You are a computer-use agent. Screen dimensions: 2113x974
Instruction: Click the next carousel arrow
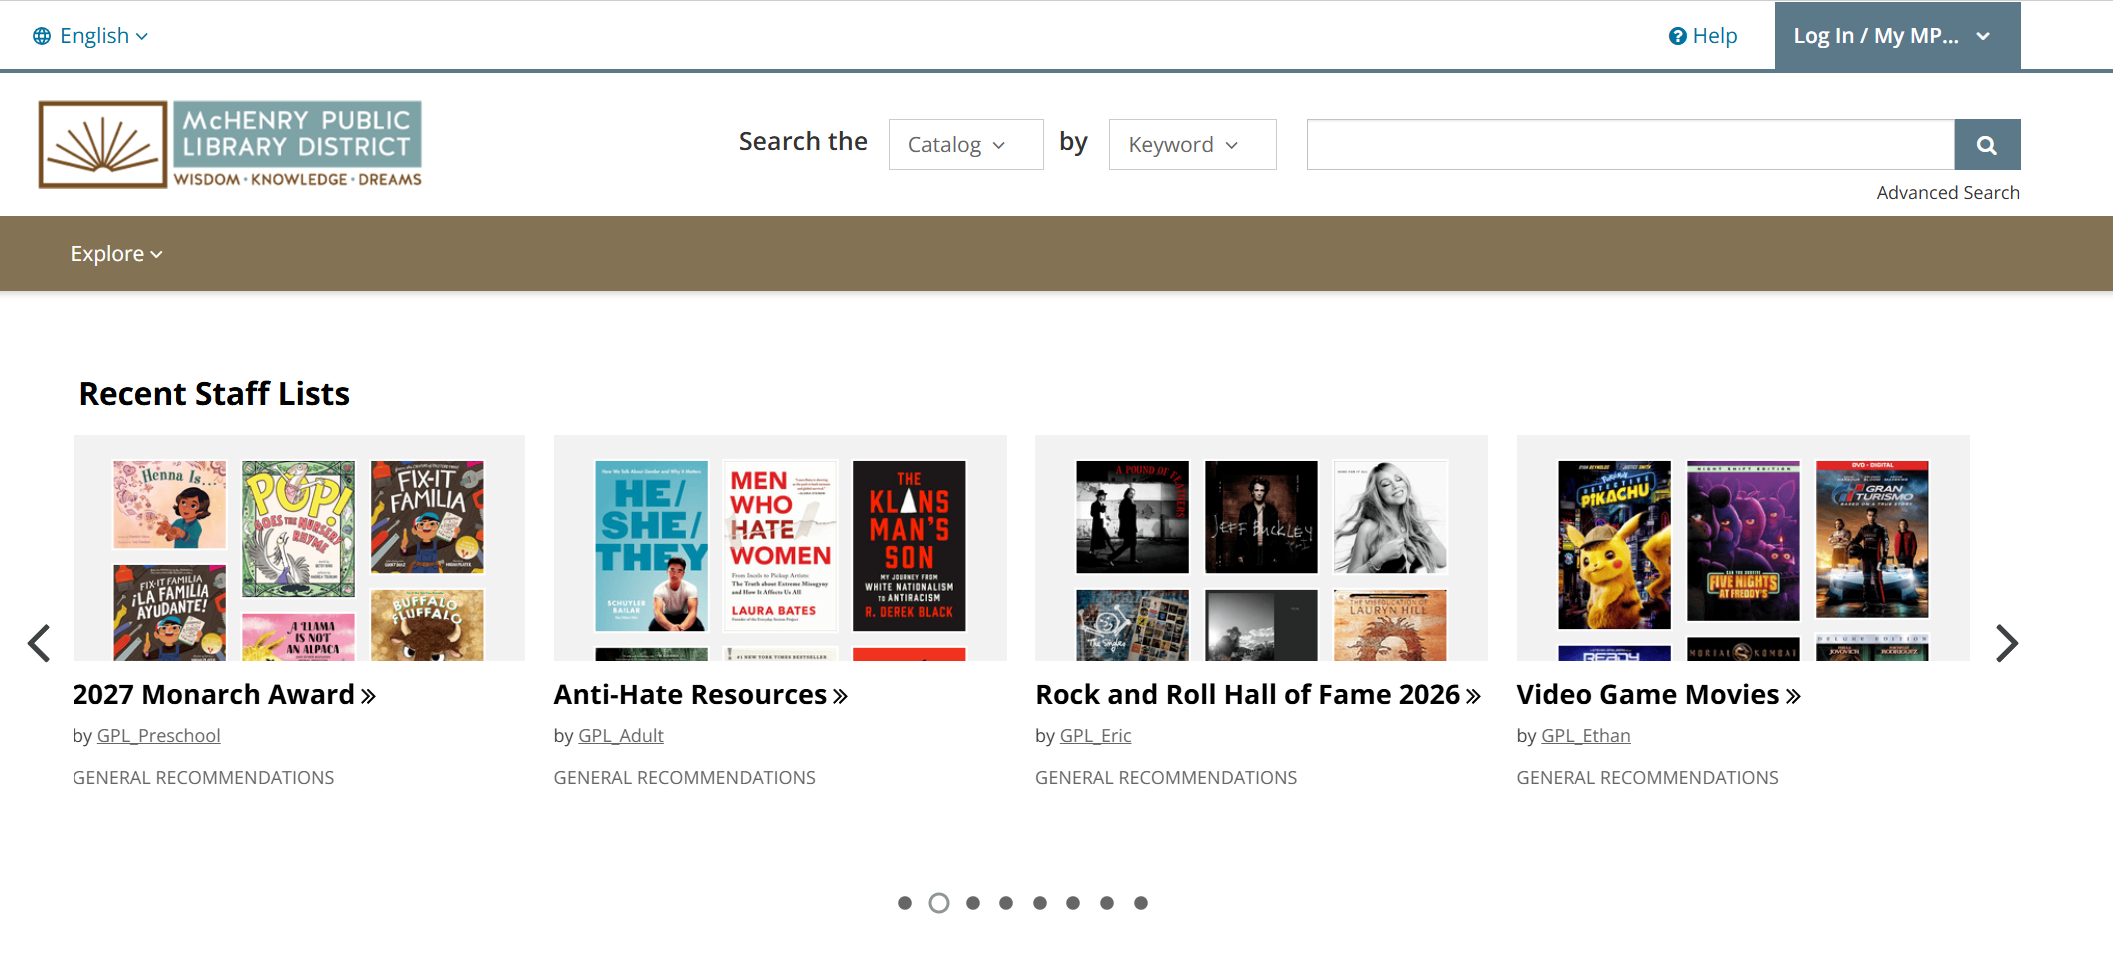click(x=2005, y=643)
